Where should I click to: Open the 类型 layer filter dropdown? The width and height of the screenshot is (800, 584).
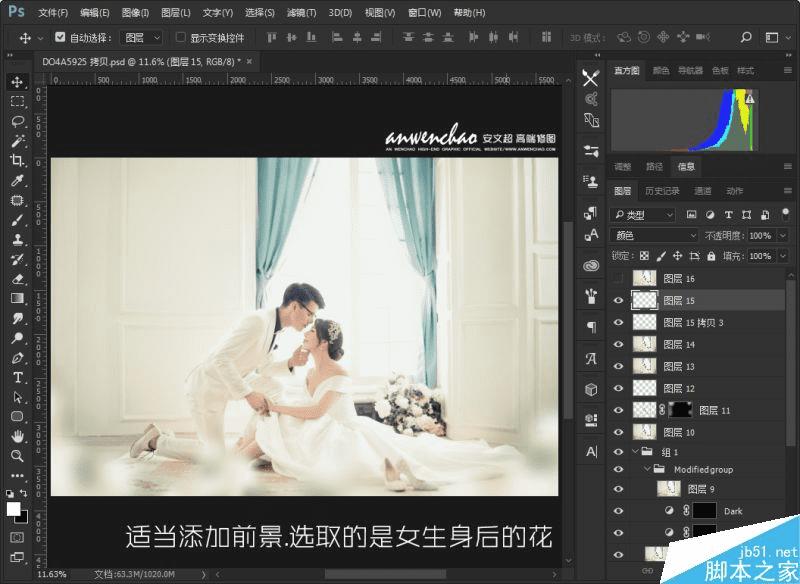coord(643,215)
